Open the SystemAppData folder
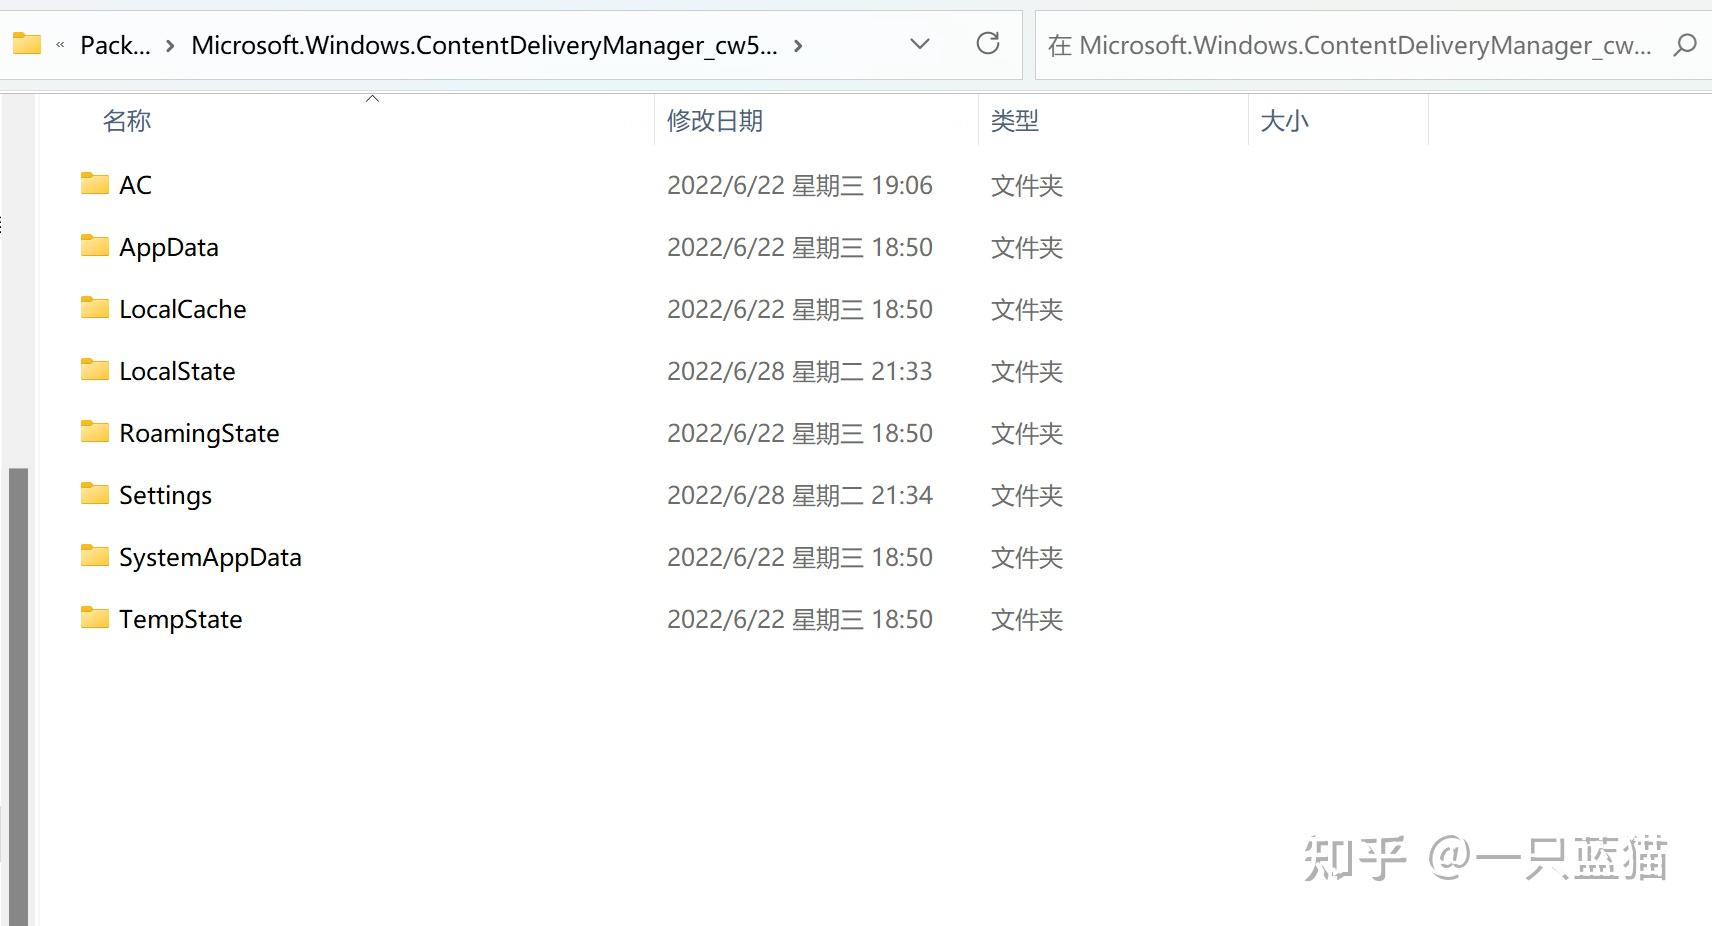The image size is (1712, 926). pyautogui.click(x=210, y=556)
